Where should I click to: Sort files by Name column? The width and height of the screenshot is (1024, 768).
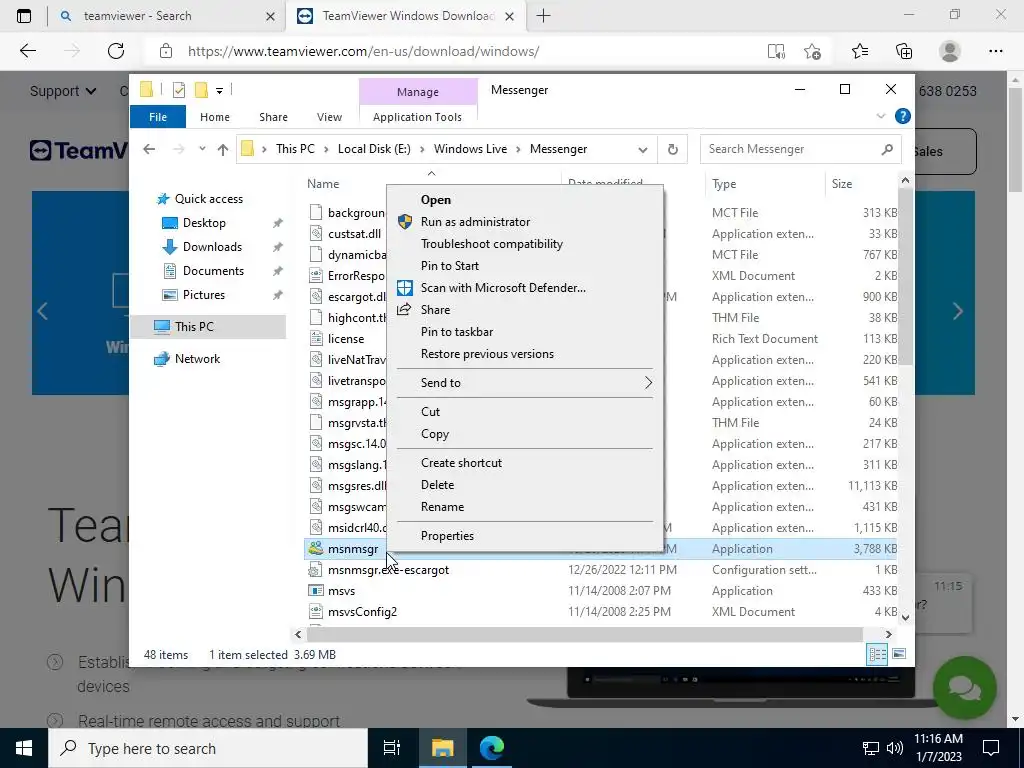click(x=323, y=184)
